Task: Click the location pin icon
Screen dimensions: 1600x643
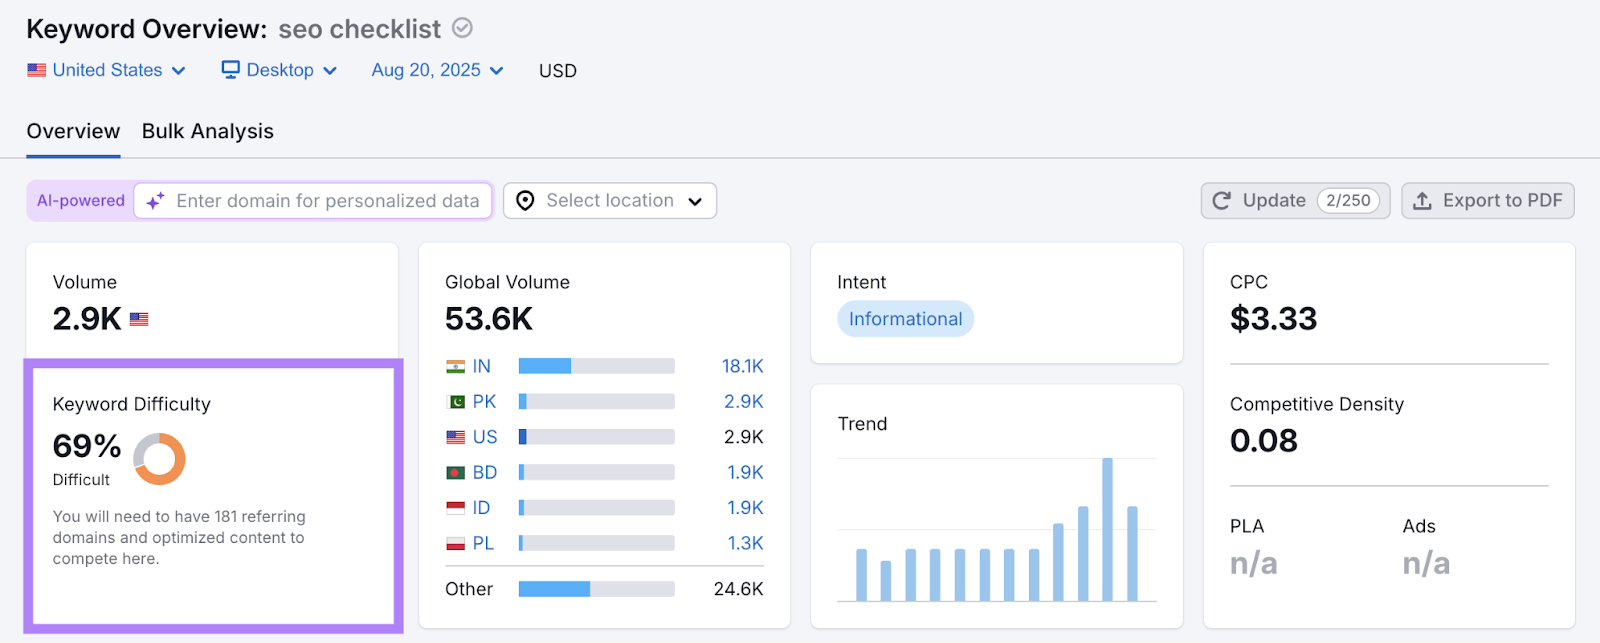Action: (x=525, y=201)
